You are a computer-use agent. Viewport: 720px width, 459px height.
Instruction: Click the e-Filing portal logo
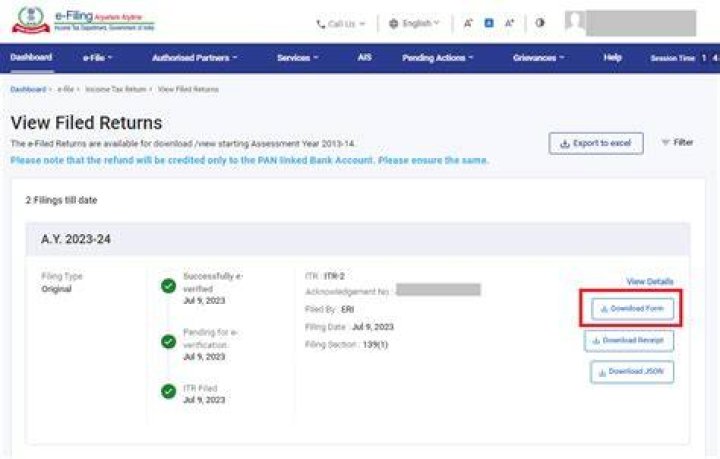84,21
